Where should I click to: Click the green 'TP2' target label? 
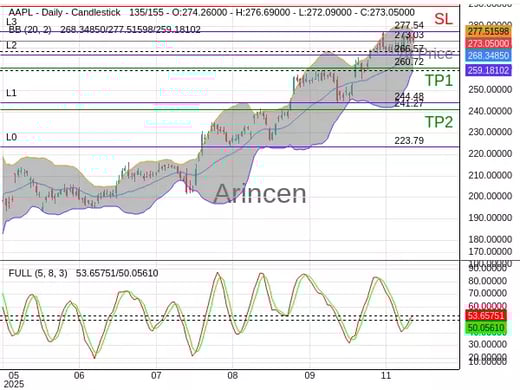coord(439,122)
